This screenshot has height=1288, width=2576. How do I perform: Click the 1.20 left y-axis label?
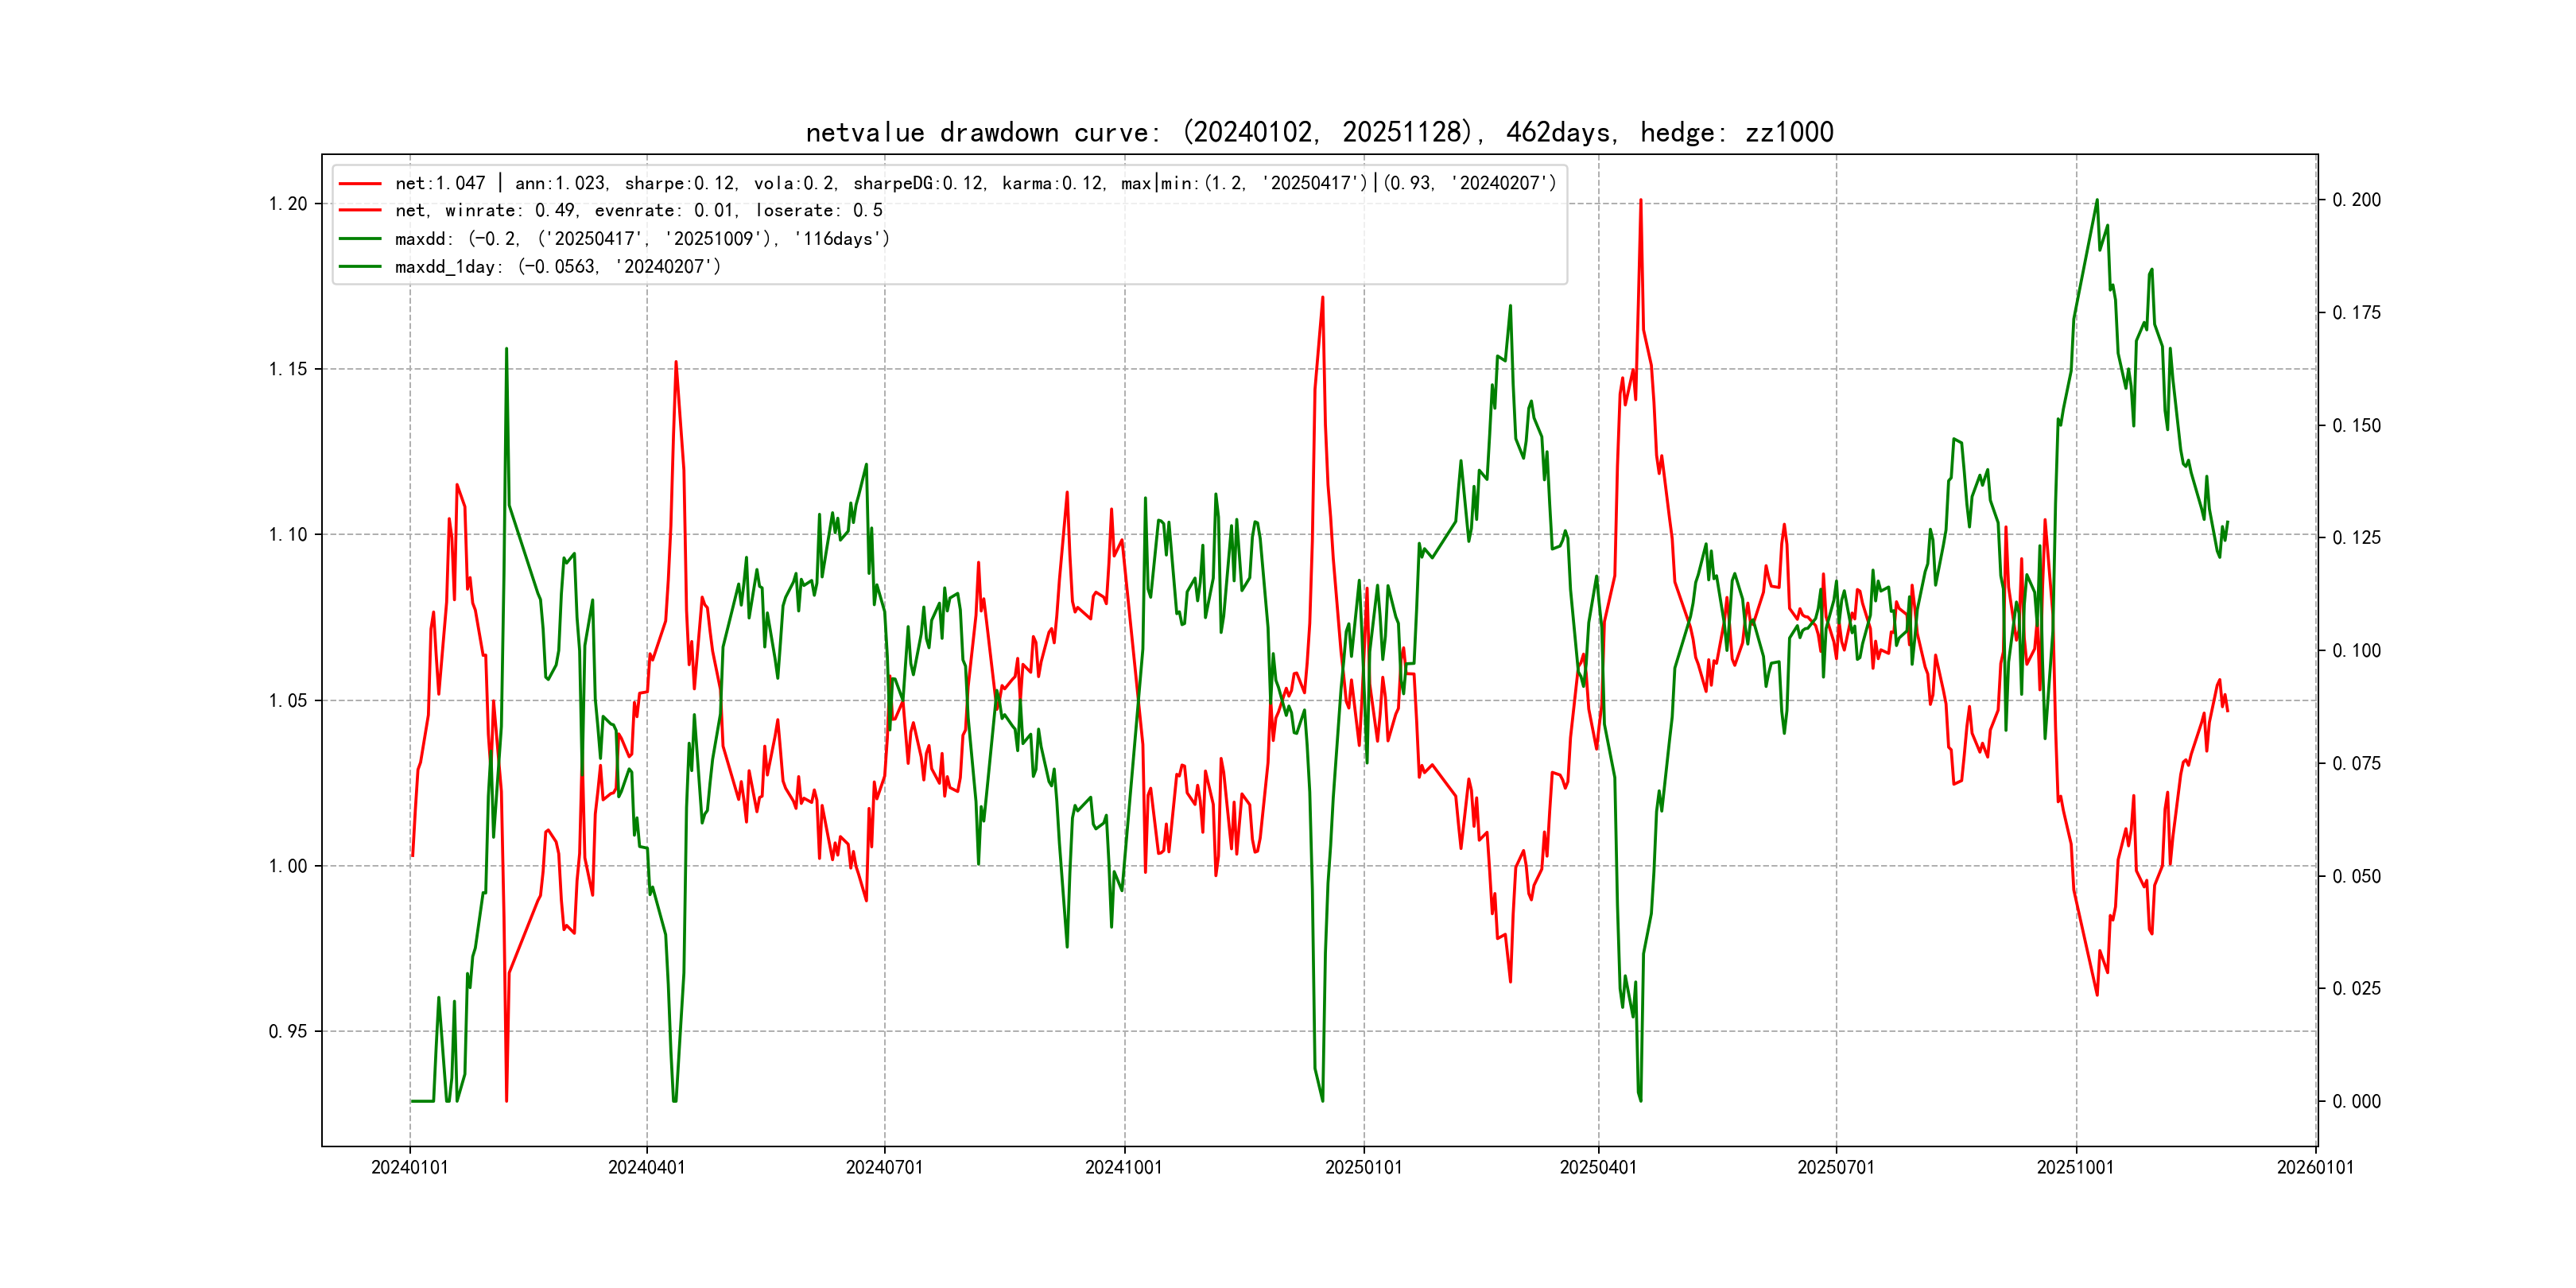(288, 204)
